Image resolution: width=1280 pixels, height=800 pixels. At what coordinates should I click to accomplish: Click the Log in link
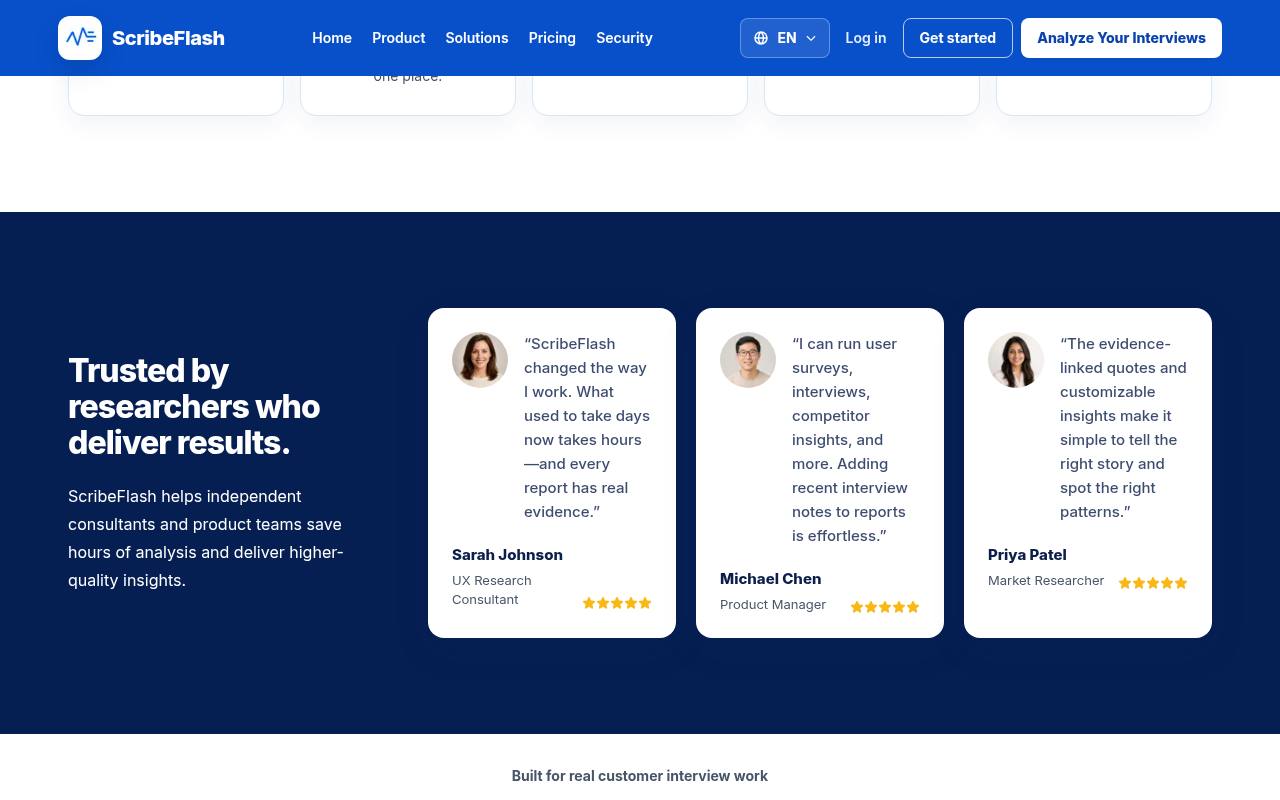(866, 38)
